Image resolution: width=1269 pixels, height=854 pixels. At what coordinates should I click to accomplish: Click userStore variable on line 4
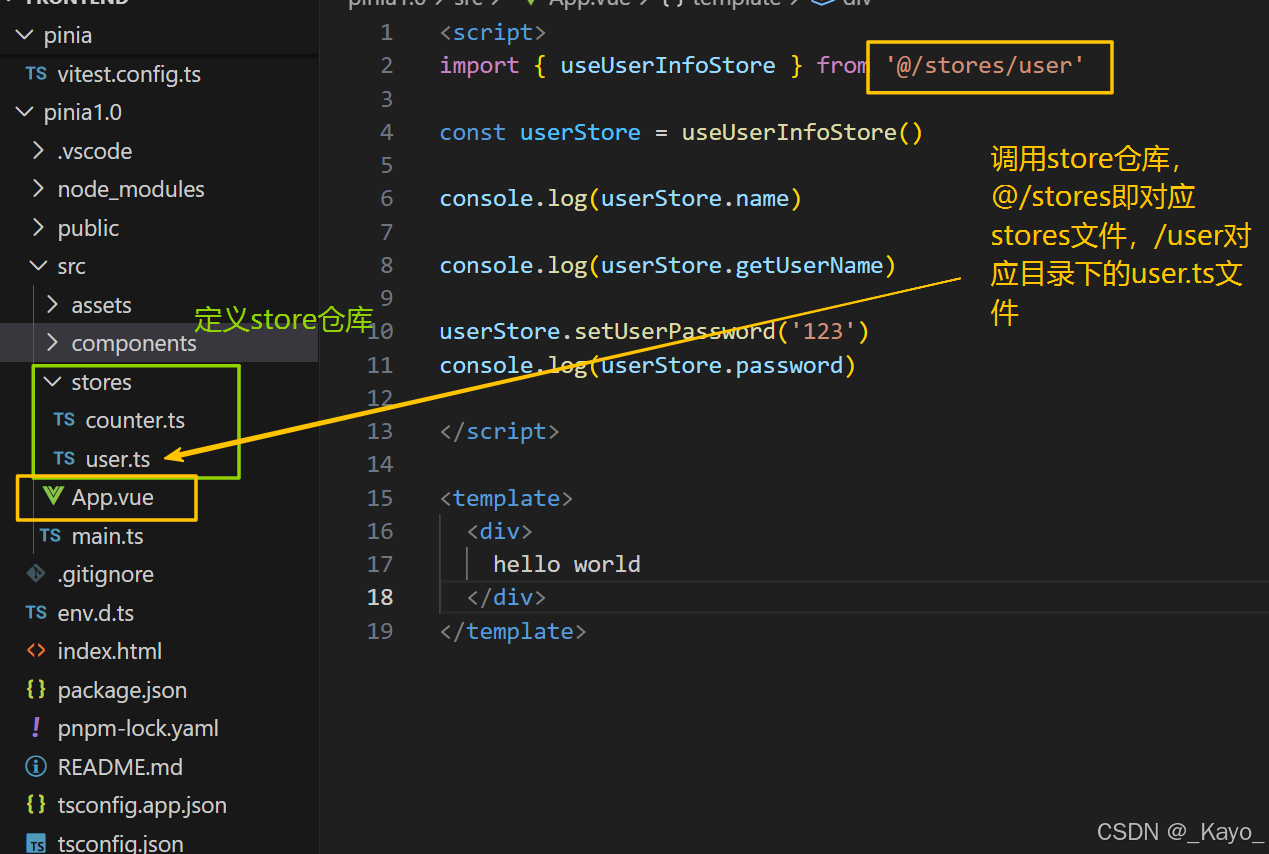(x=580, y=132)
